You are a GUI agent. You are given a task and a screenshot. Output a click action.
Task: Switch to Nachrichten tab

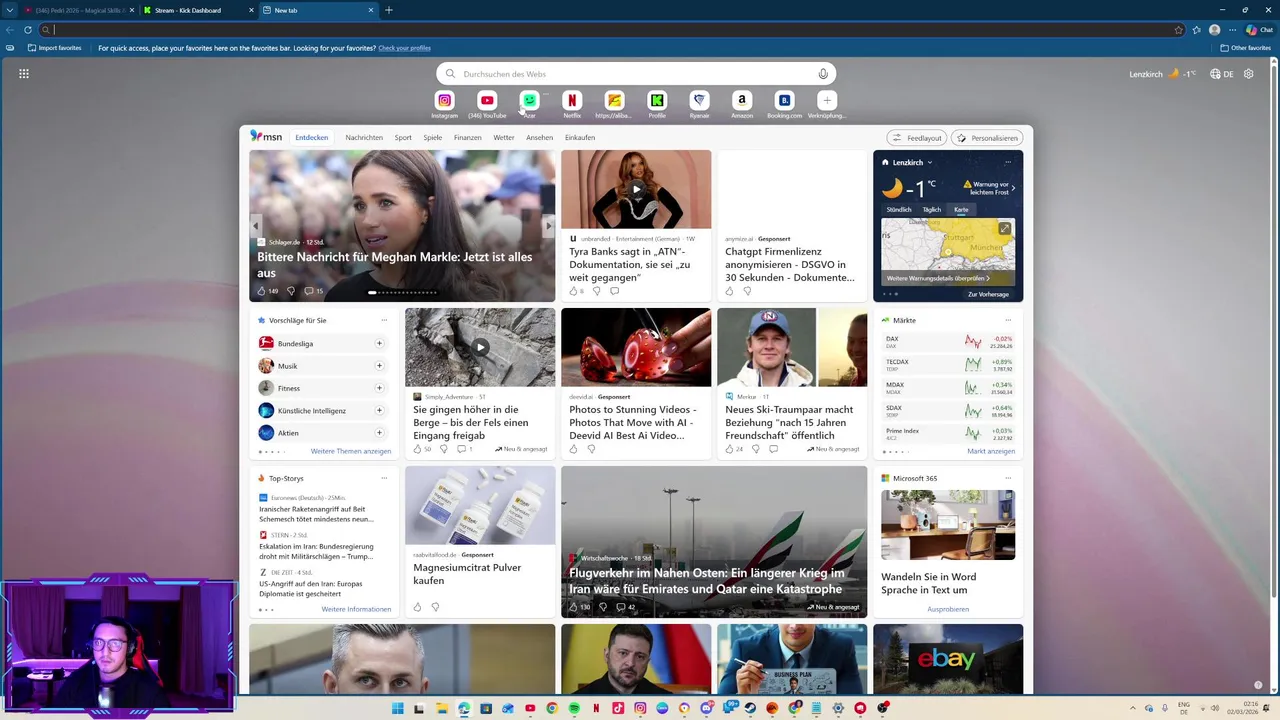coord(364,137)
